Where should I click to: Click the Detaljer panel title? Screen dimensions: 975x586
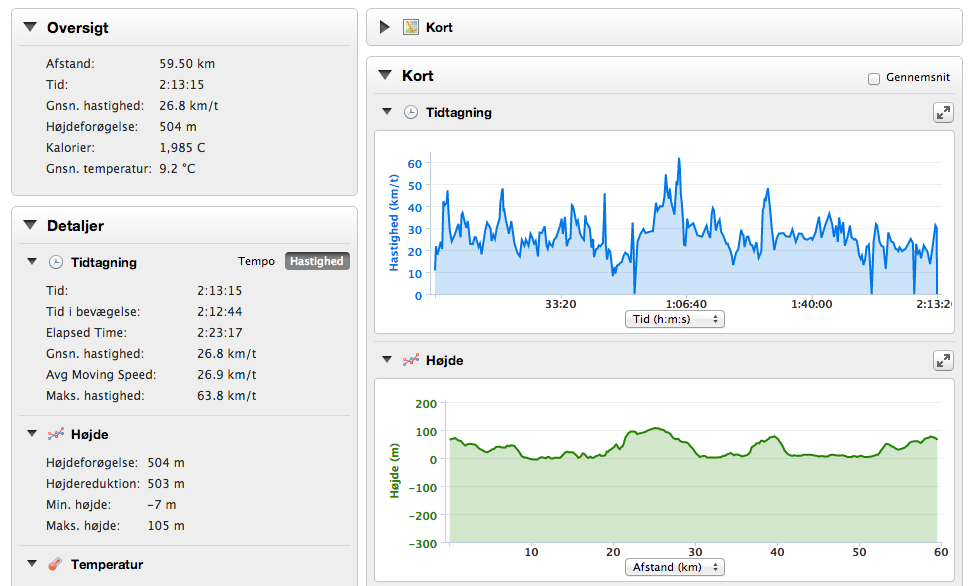pos(75,226)
